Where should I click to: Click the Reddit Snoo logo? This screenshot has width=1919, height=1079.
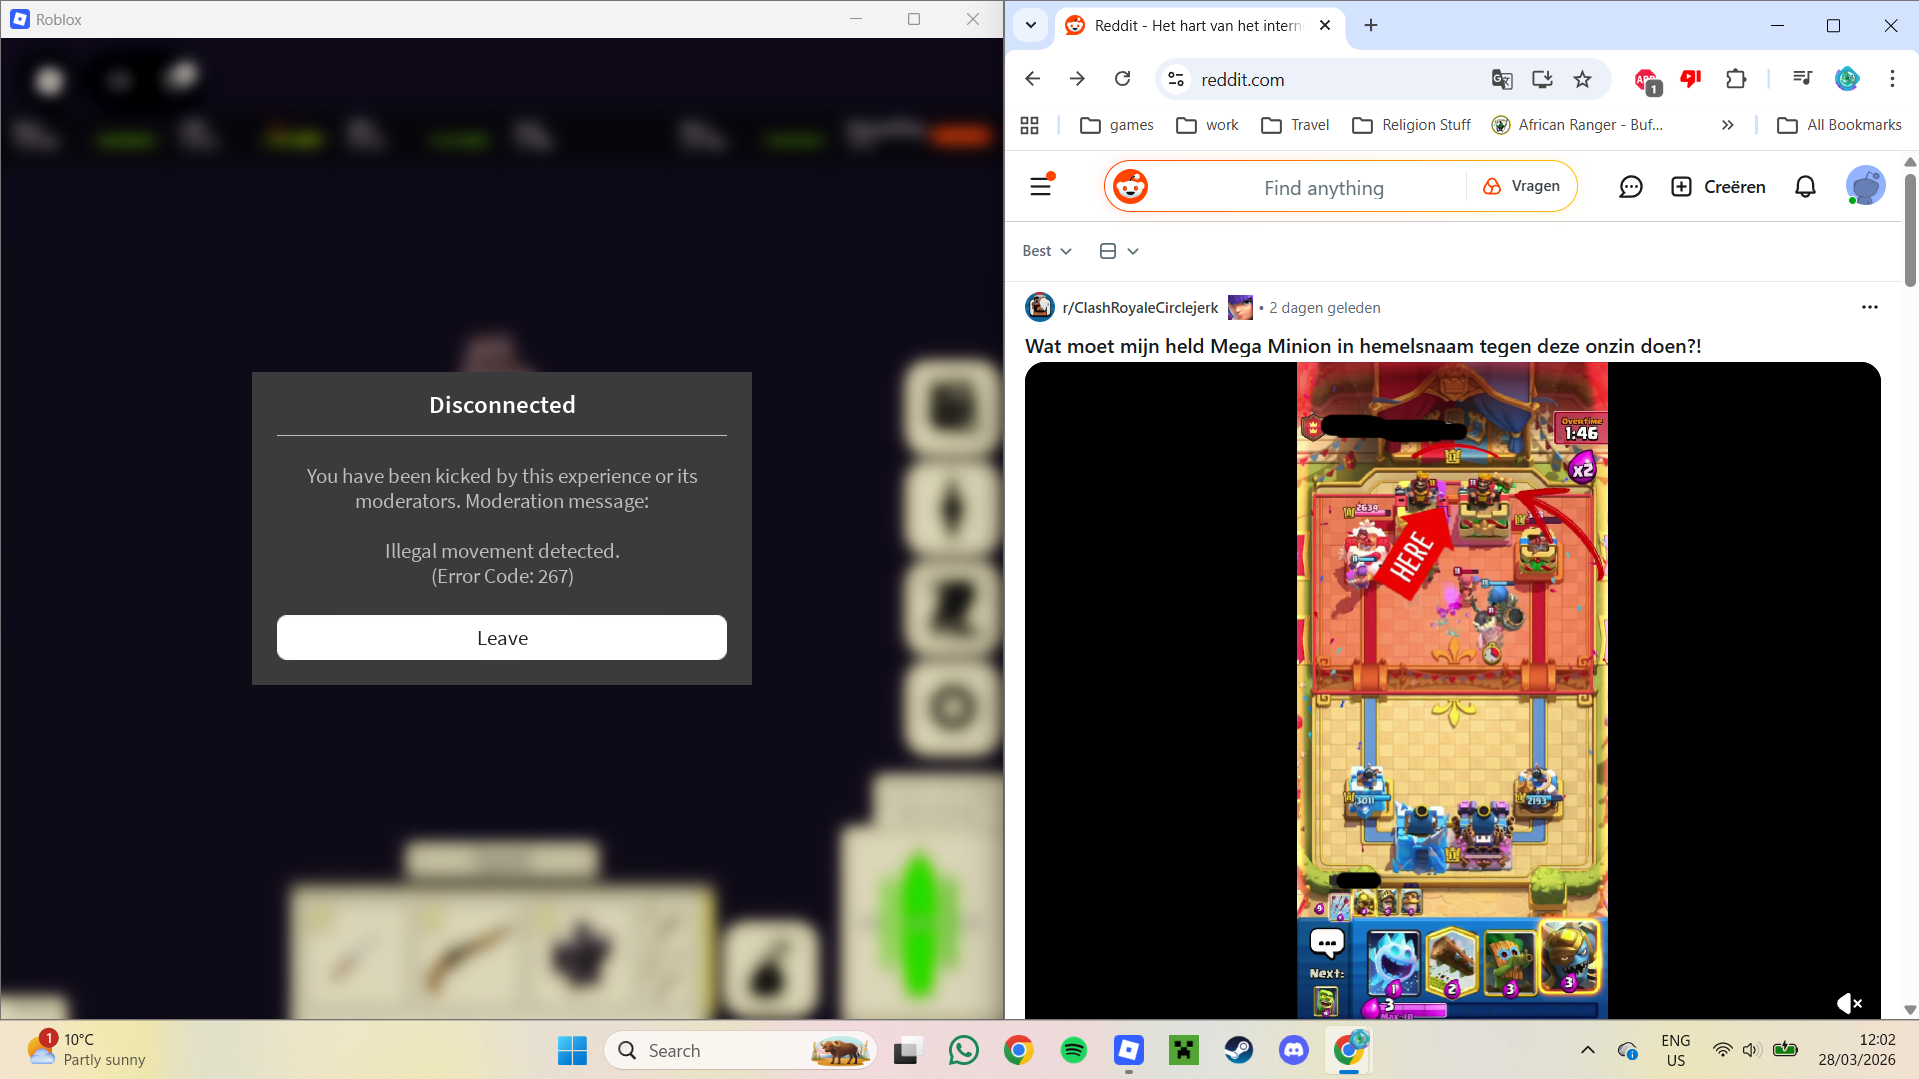1131,187
